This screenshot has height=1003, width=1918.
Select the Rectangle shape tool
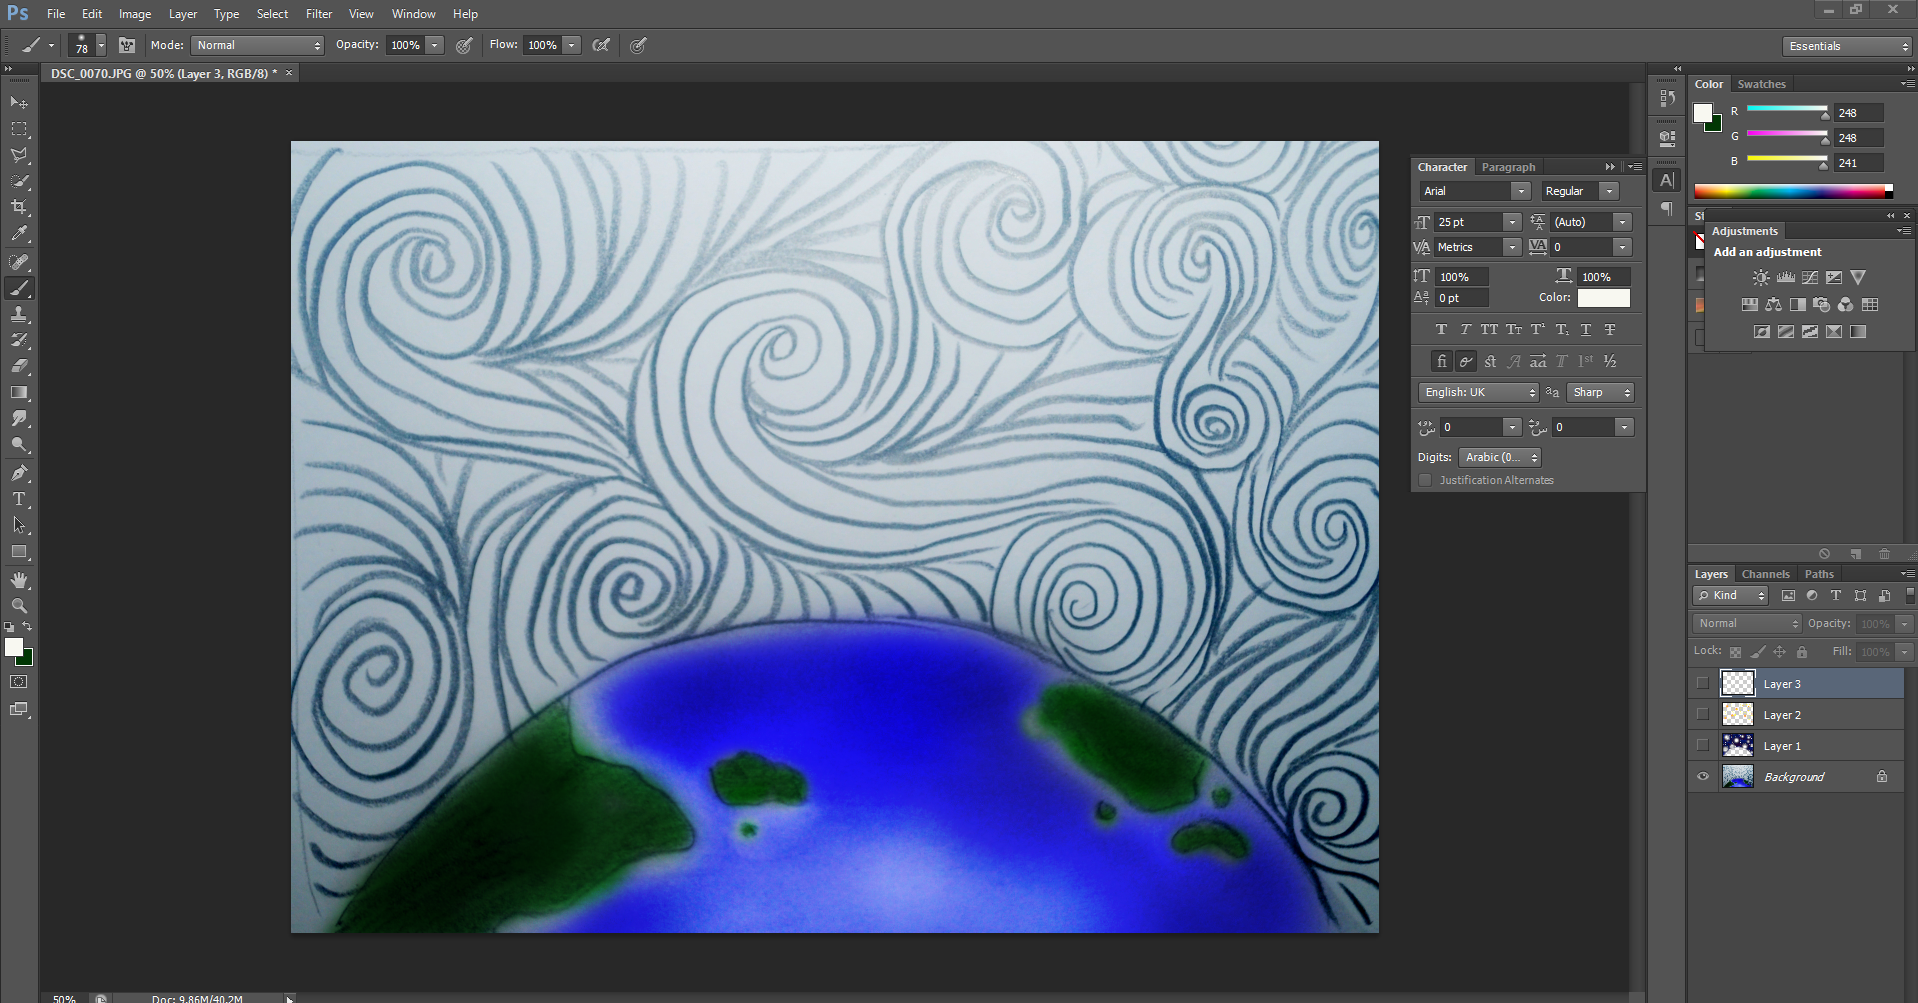tap(19, 552)
